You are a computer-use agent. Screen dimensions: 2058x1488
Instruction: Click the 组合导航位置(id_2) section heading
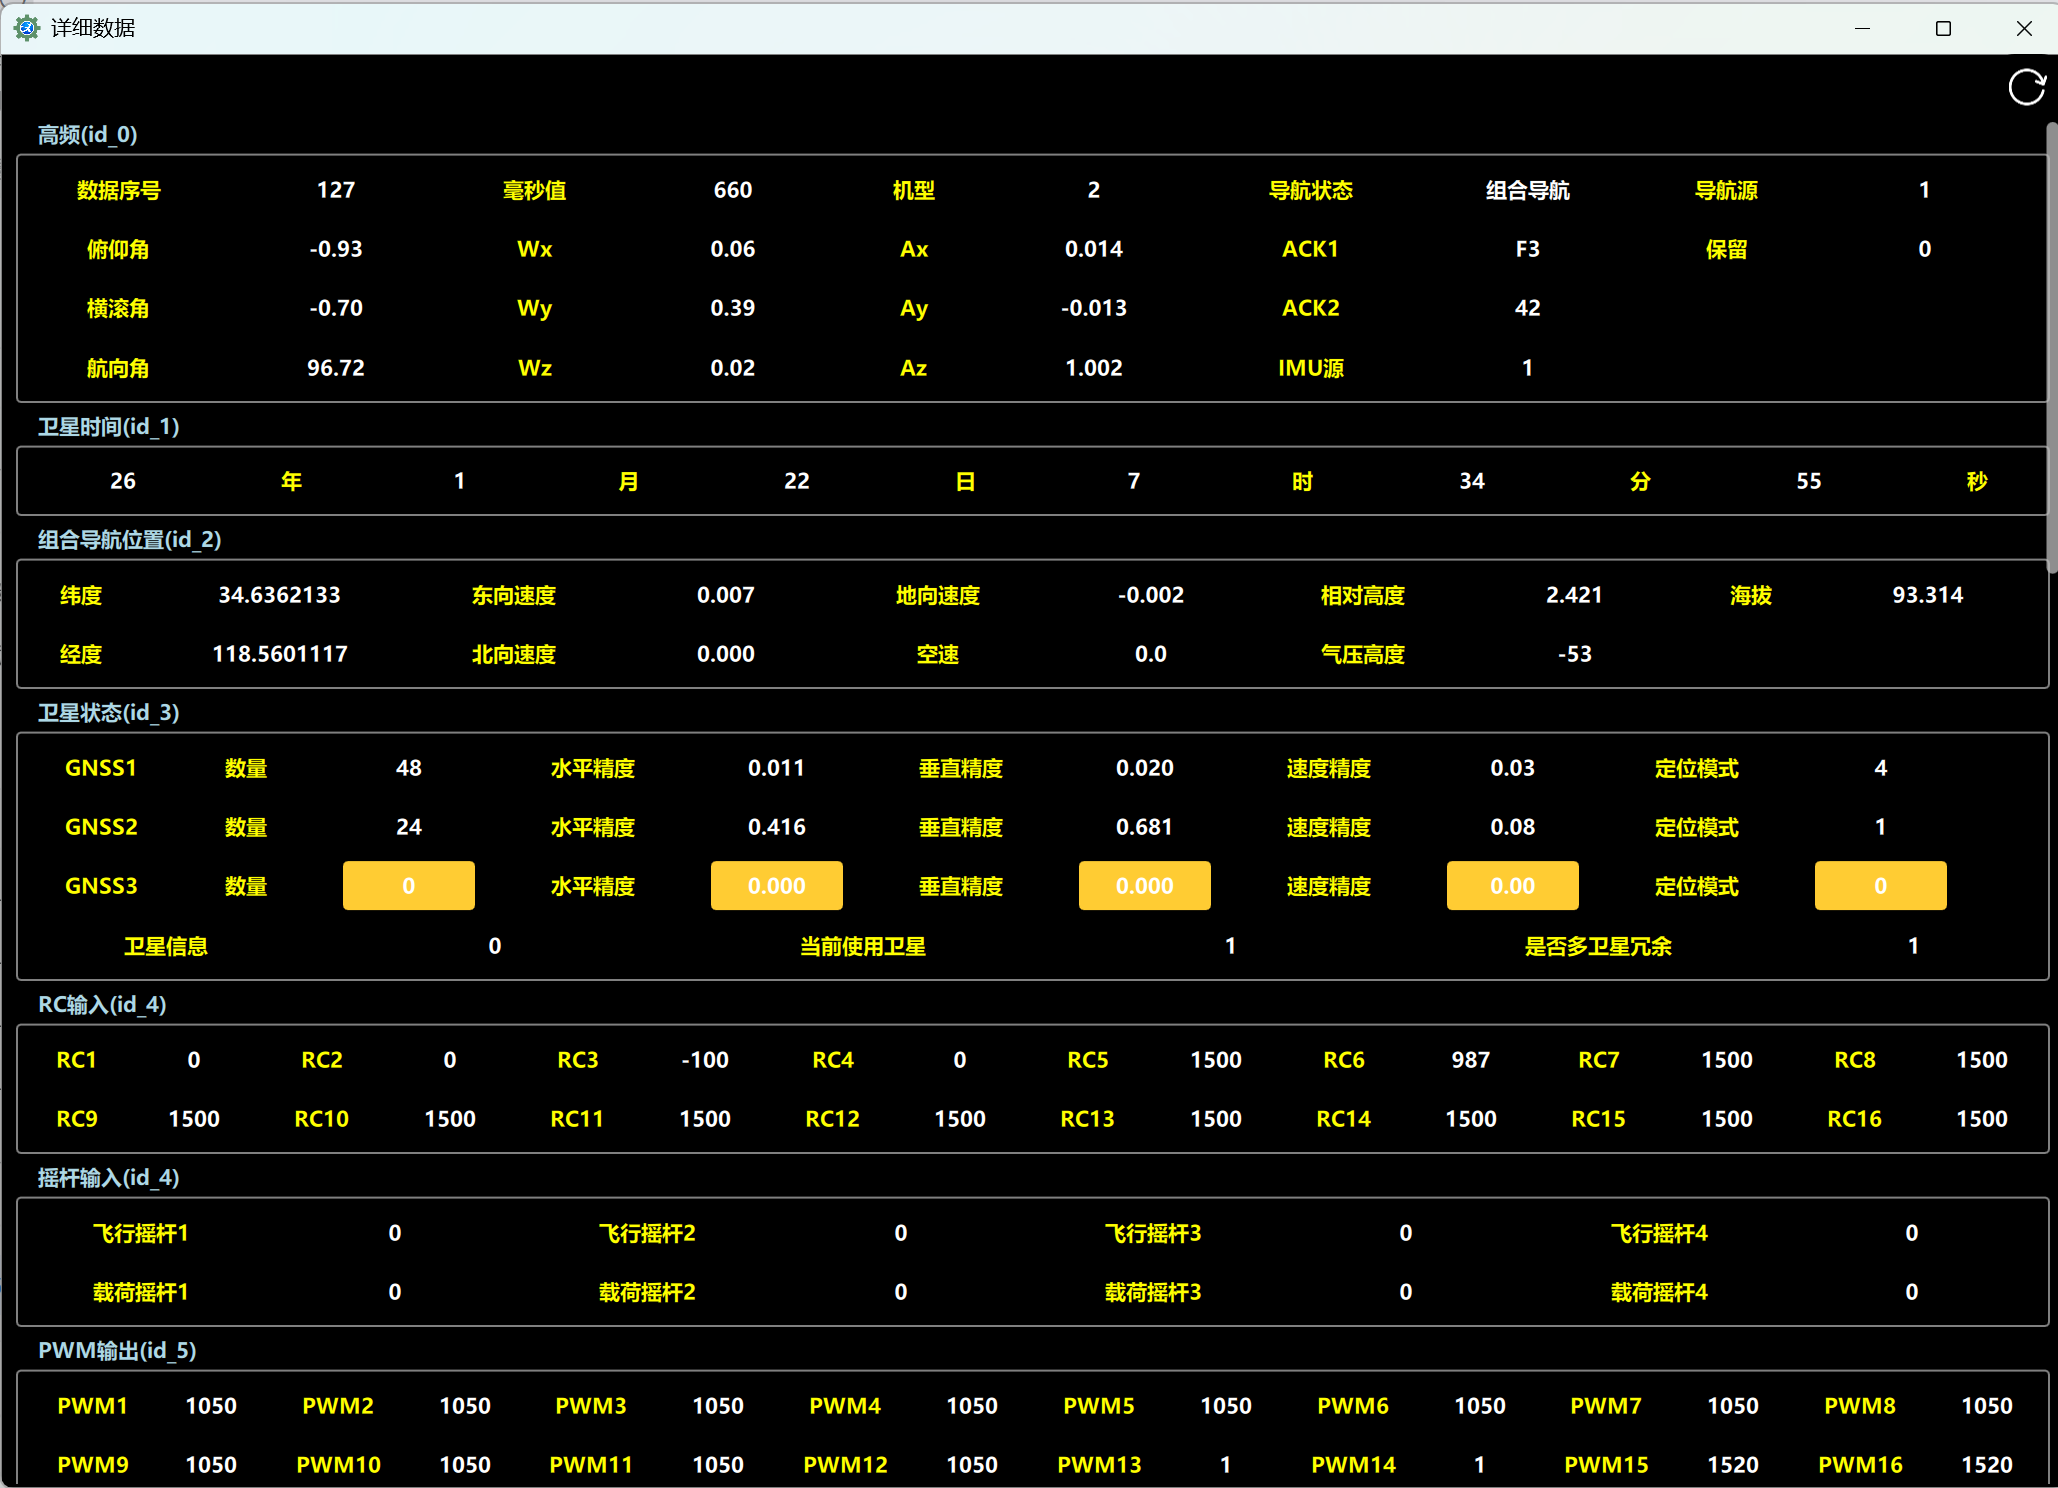point(130,540)
